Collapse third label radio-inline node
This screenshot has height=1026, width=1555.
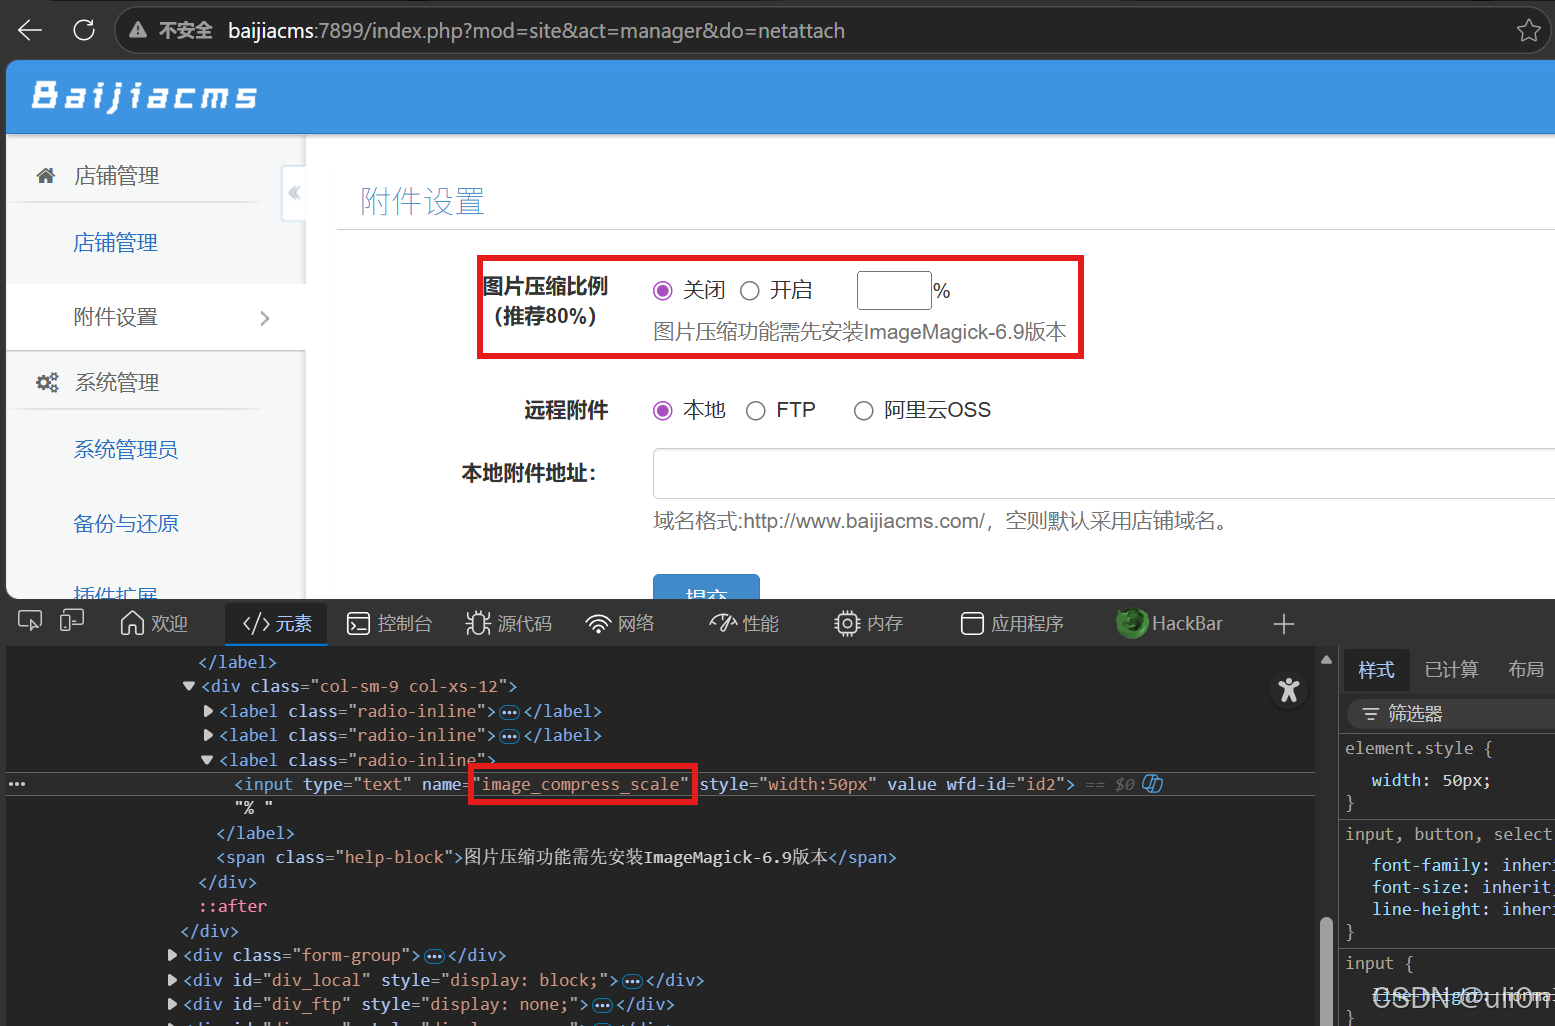(207, 760)
